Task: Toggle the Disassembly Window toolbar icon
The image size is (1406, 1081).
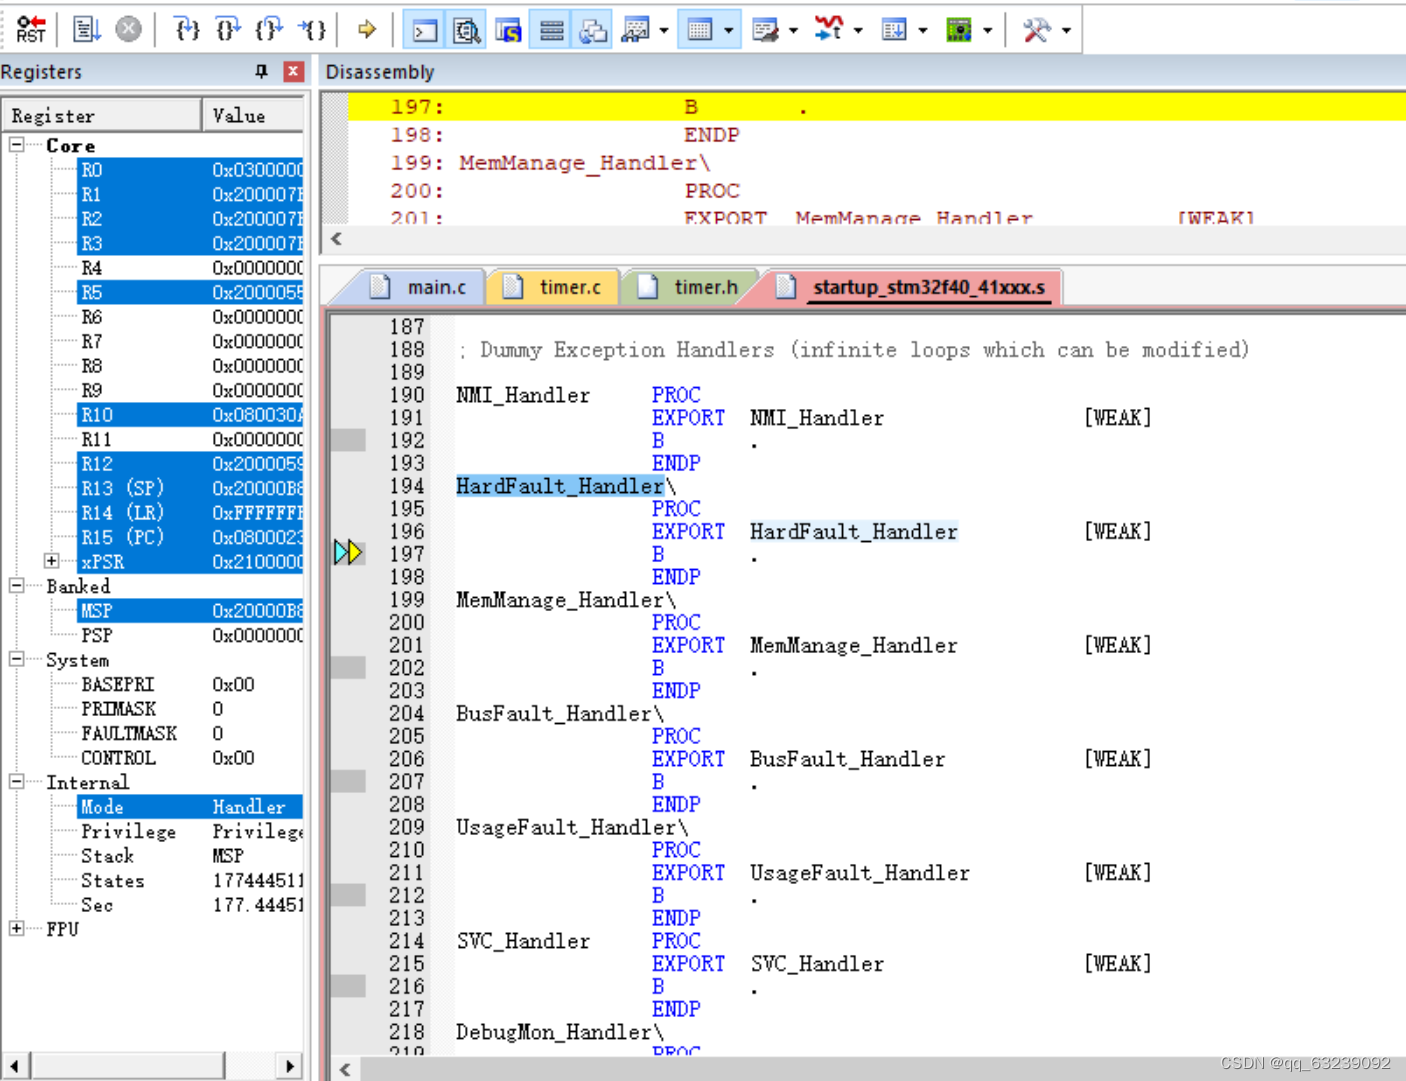Action: pos(466,30)
